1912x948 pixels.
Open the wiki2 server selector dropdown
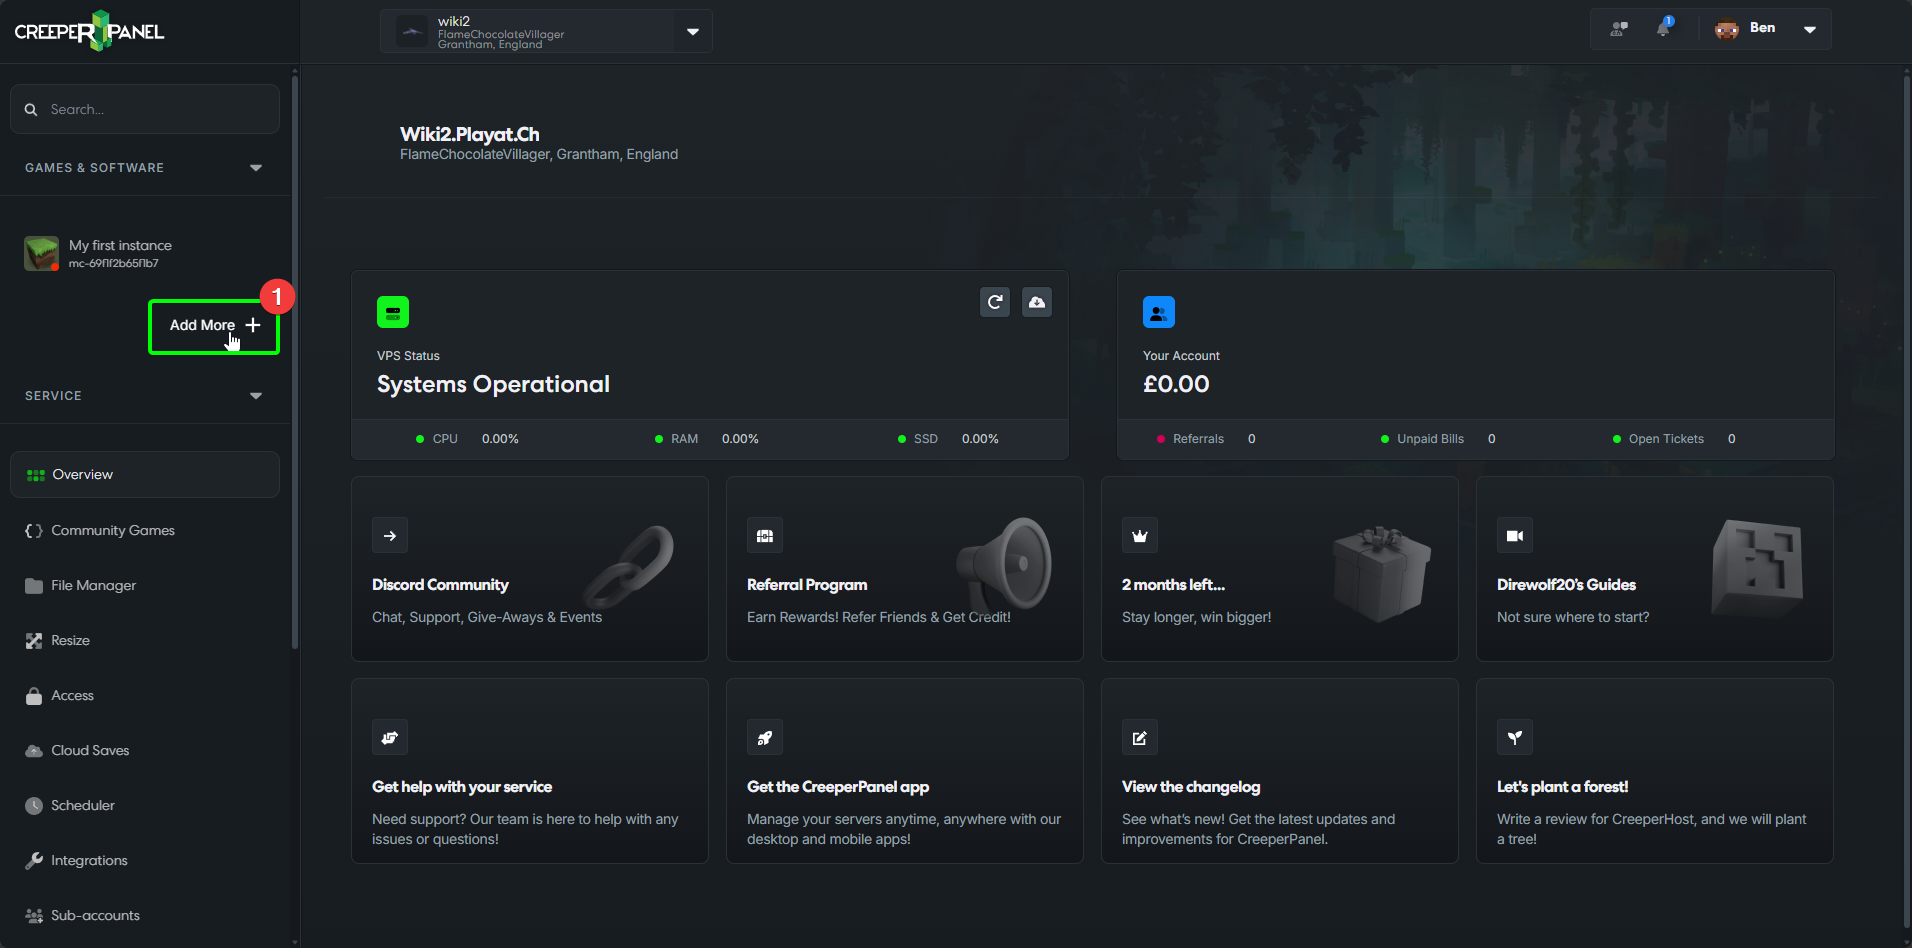point(546,31)
